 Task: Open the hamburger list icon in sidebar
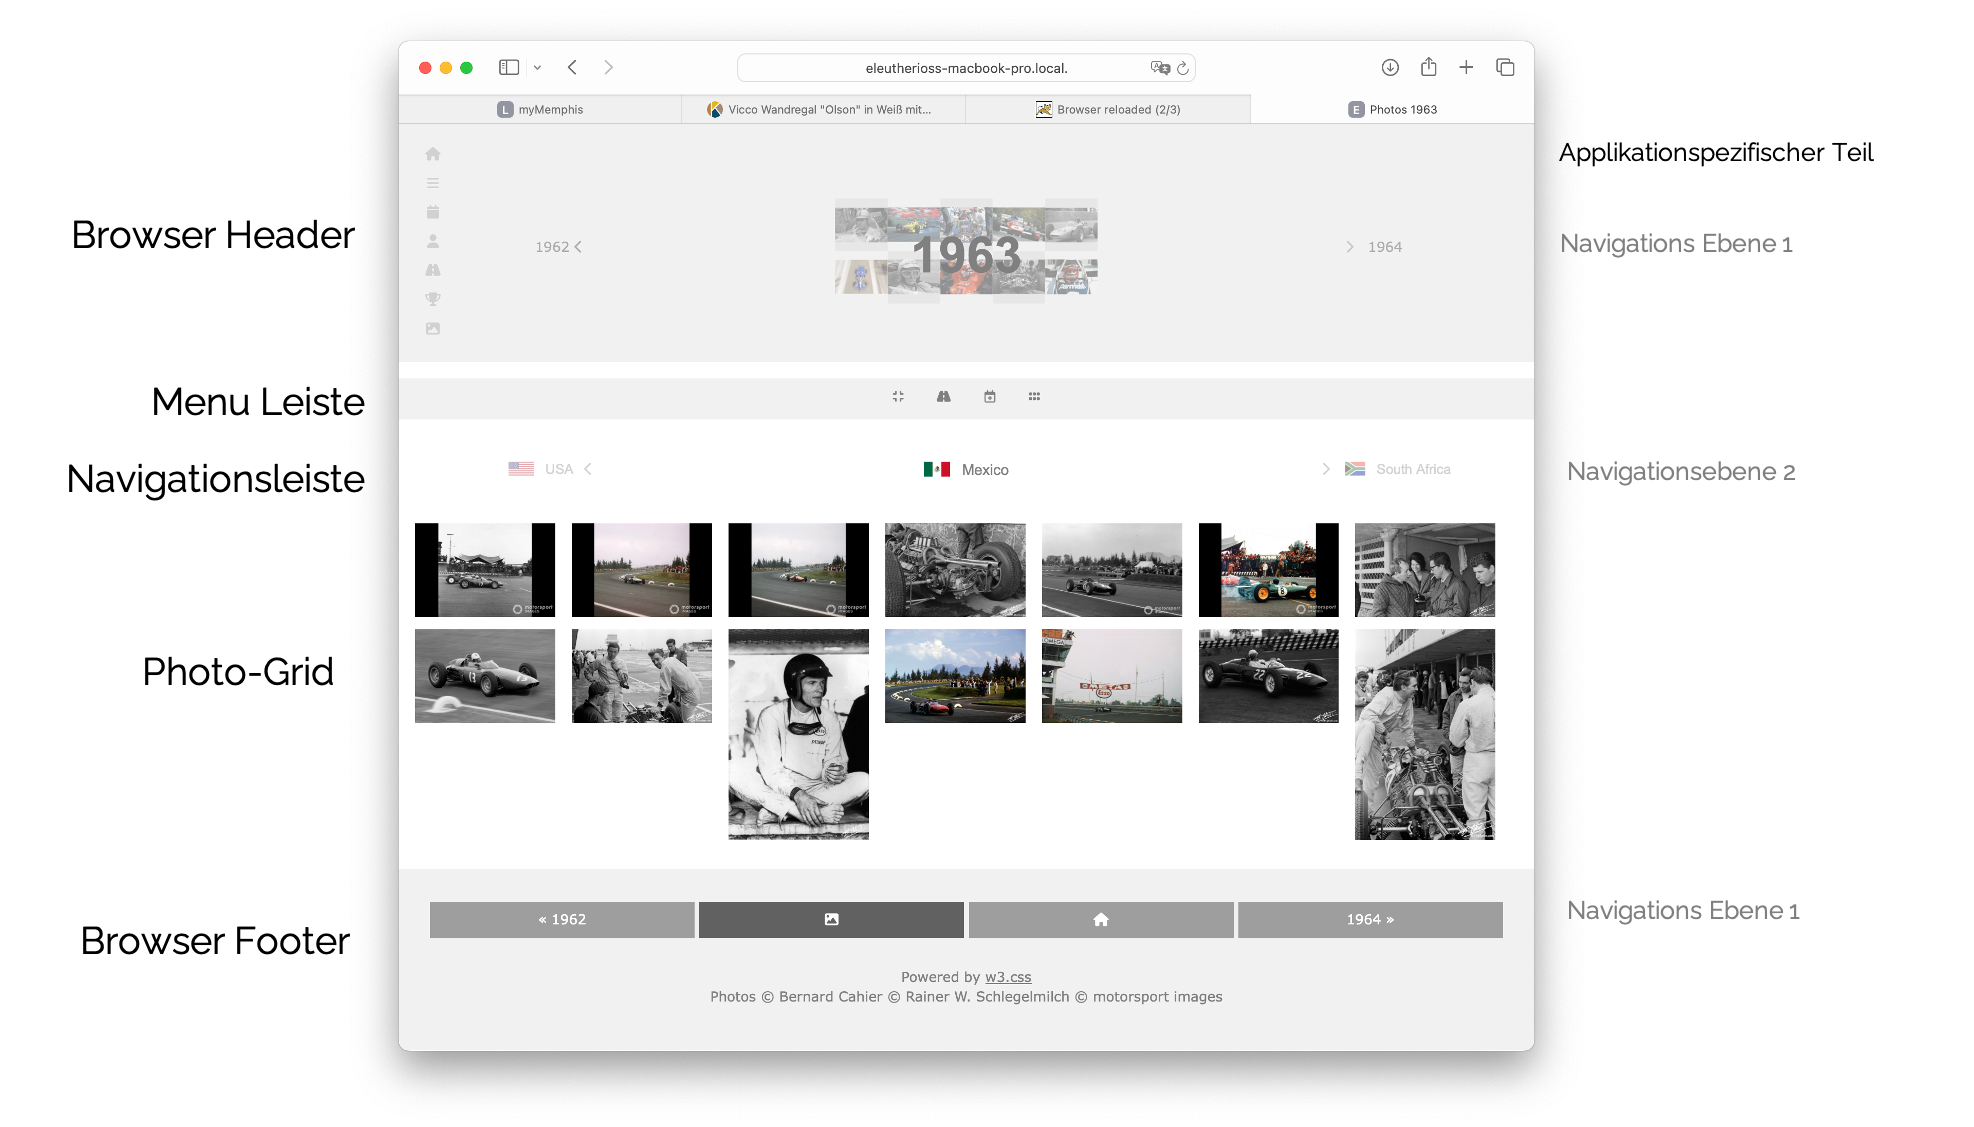click(432, 183)
